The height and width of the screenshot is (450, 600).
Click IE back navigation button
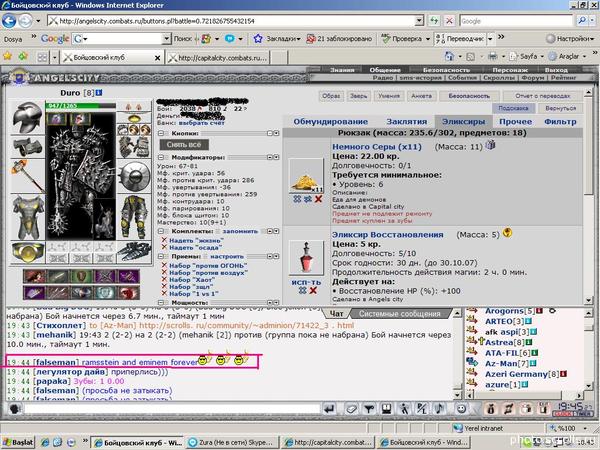click(x=9, y=21)
